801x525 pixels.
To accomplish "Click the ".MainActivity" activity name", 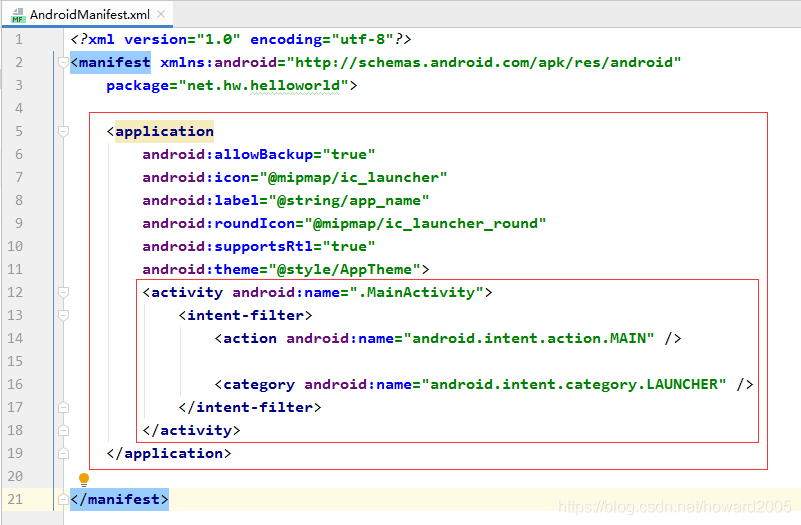I will coord(416,292).
